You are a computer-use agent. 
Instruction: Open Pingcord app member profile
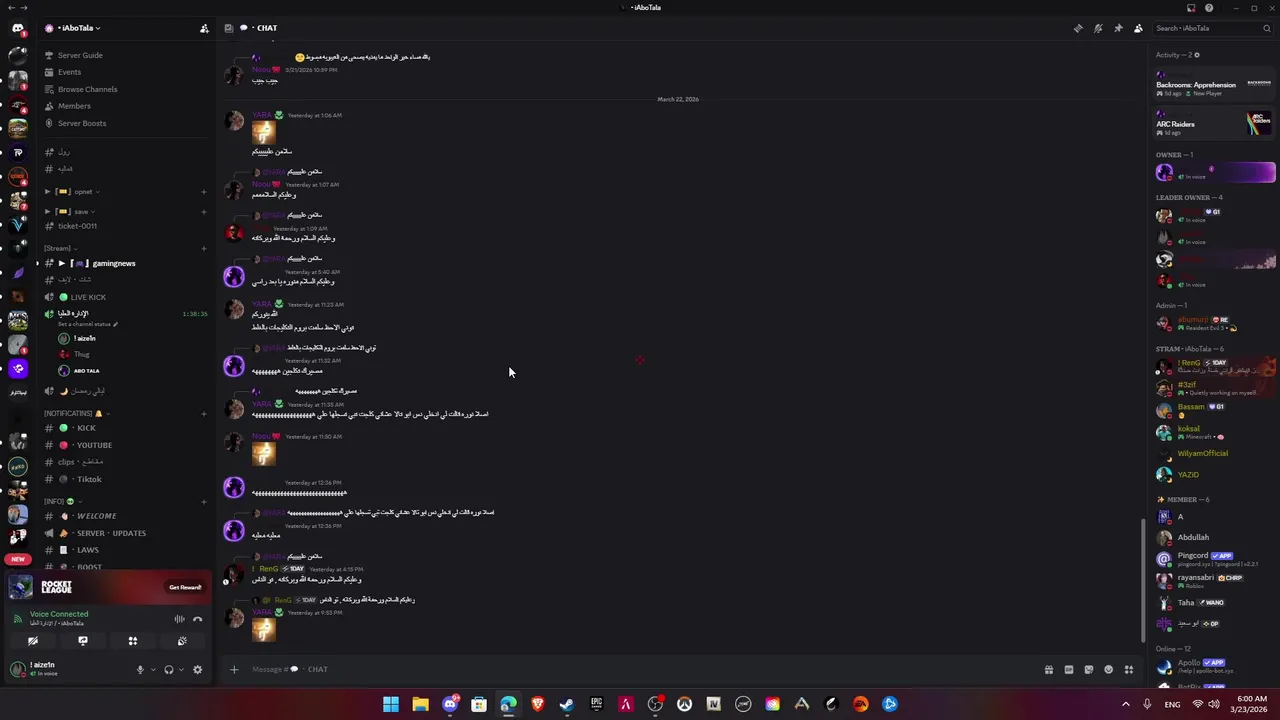[1213, 558]
